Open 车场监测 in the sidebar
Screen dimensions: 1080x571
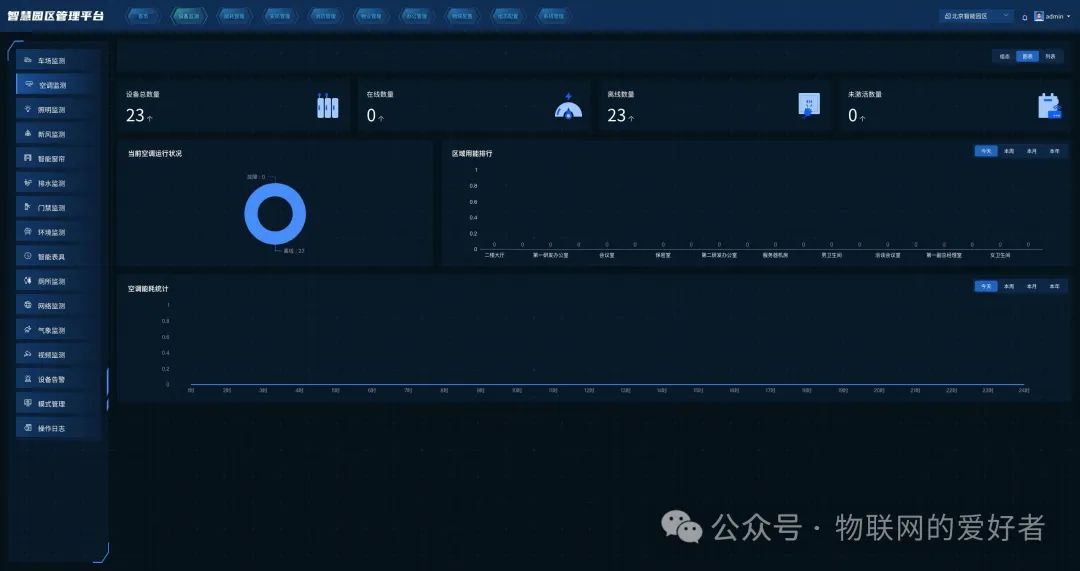60,61
